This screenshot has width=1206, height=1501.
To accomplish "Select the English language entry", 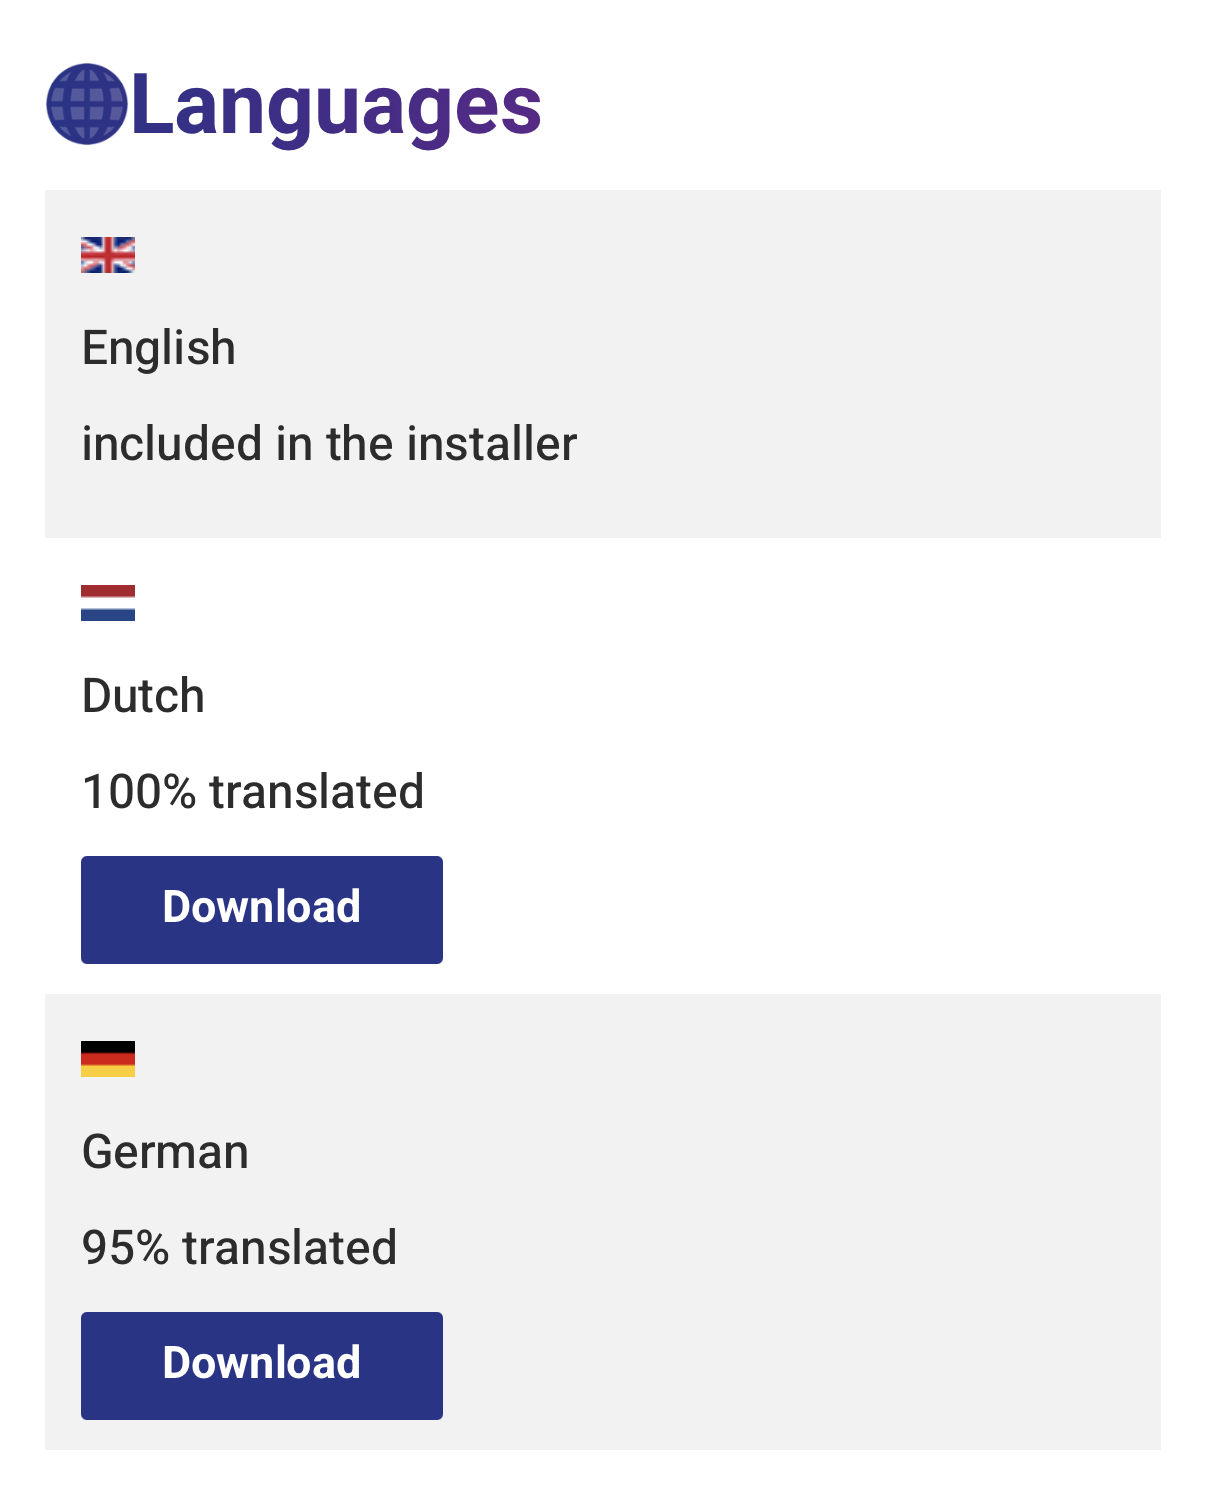I will tap(600, 362).
